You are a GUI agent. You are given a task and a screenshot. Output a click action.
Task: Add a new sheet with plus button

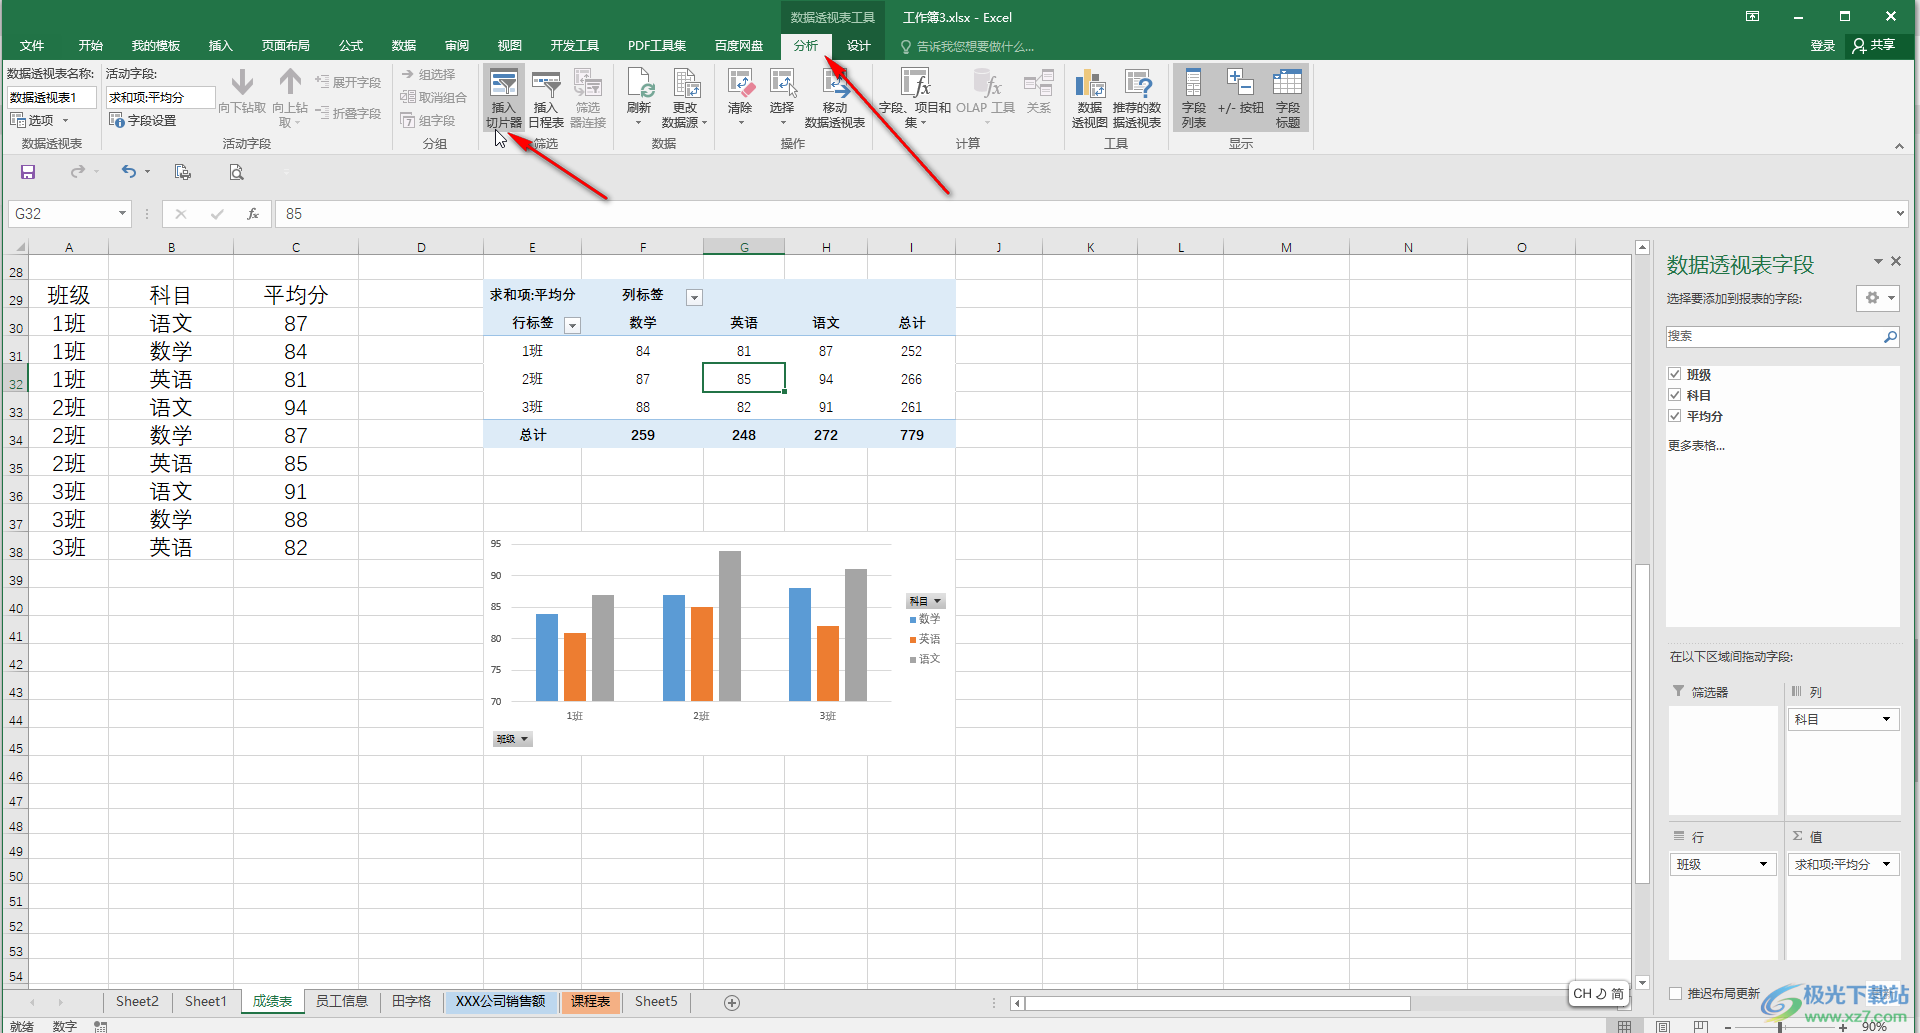click(x=732, y=1003)
